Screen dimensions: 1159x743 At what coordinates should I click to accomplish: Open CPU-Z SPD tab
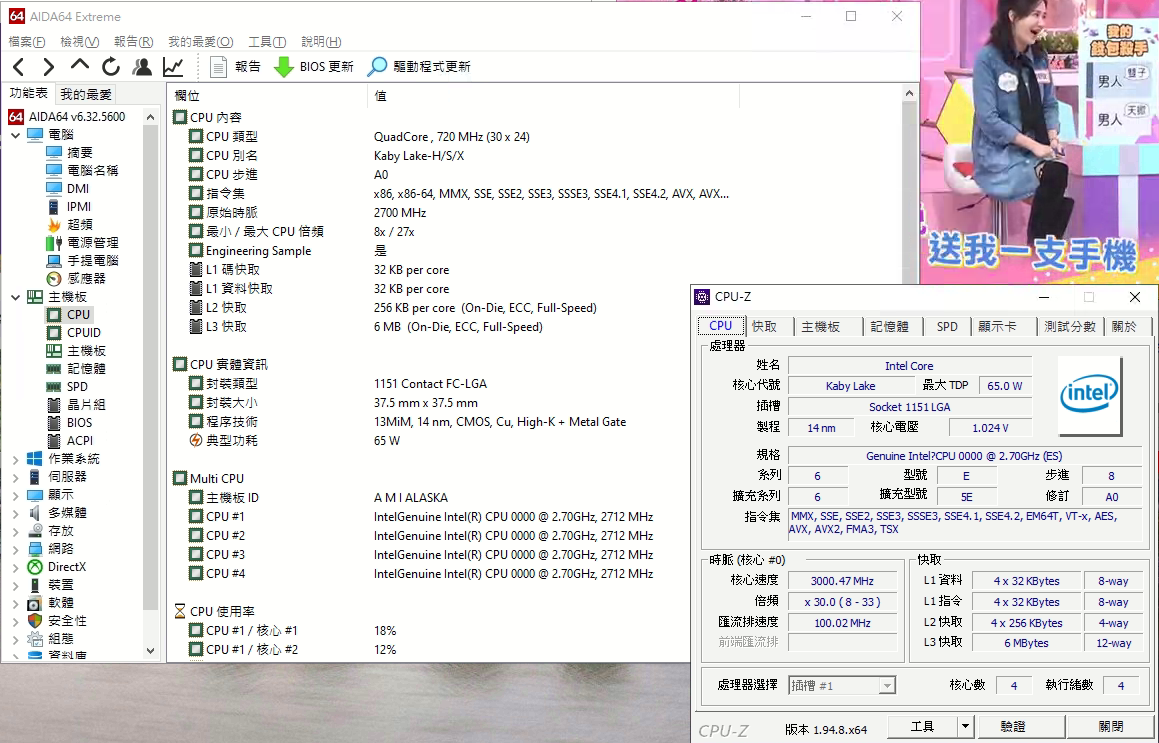pyautogui.click(x=947, y=326)
